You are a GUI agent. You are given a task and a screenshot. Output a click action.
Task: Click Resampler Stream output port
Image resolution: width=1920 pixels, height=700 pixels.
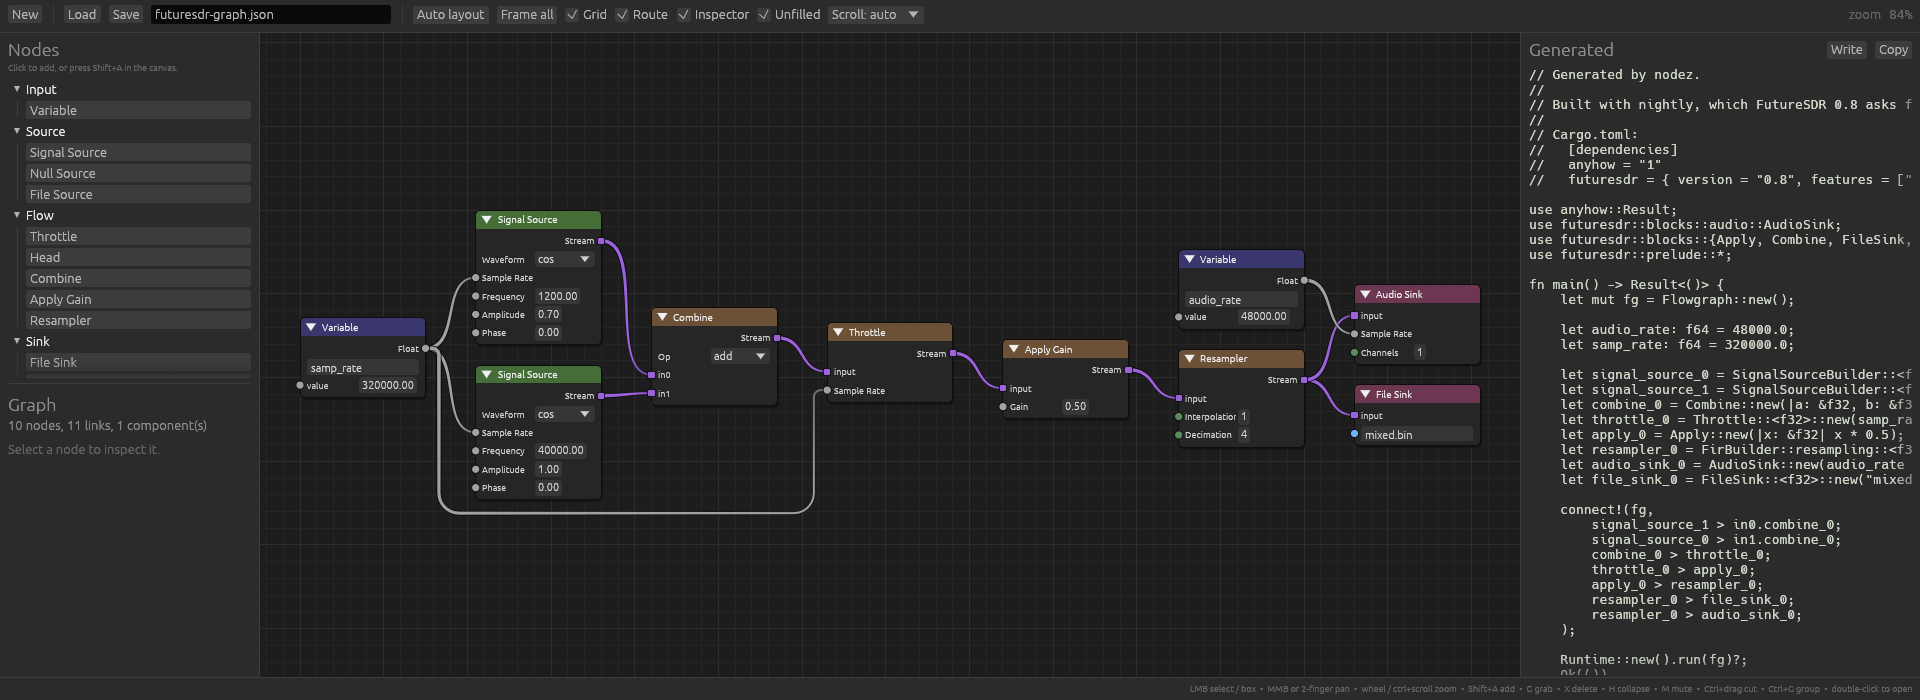pos(1304,380)
